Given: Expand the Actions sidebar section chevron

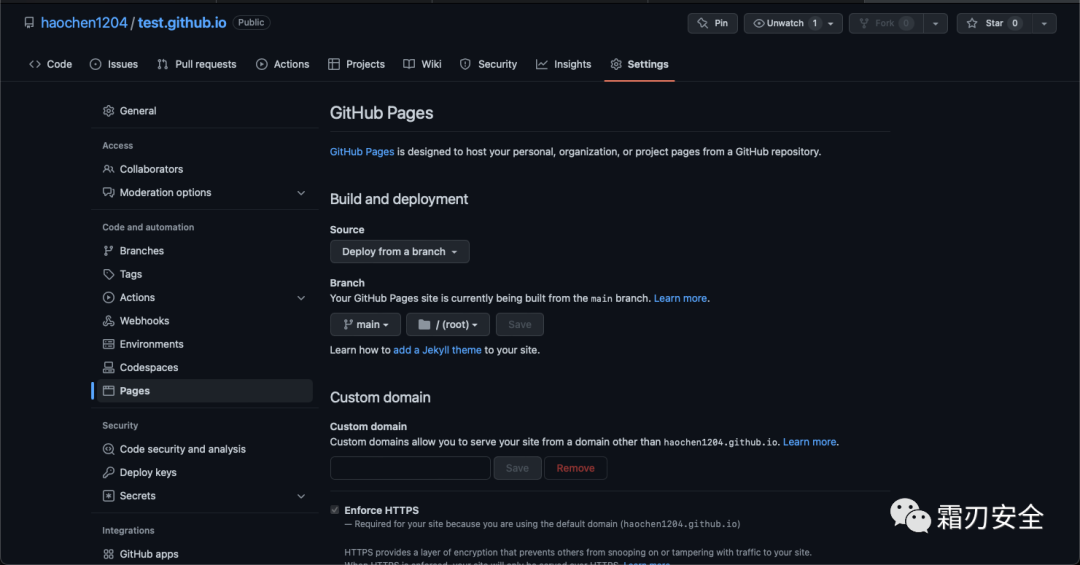Looking at the screenshot, I should click(x=301, y=298).
